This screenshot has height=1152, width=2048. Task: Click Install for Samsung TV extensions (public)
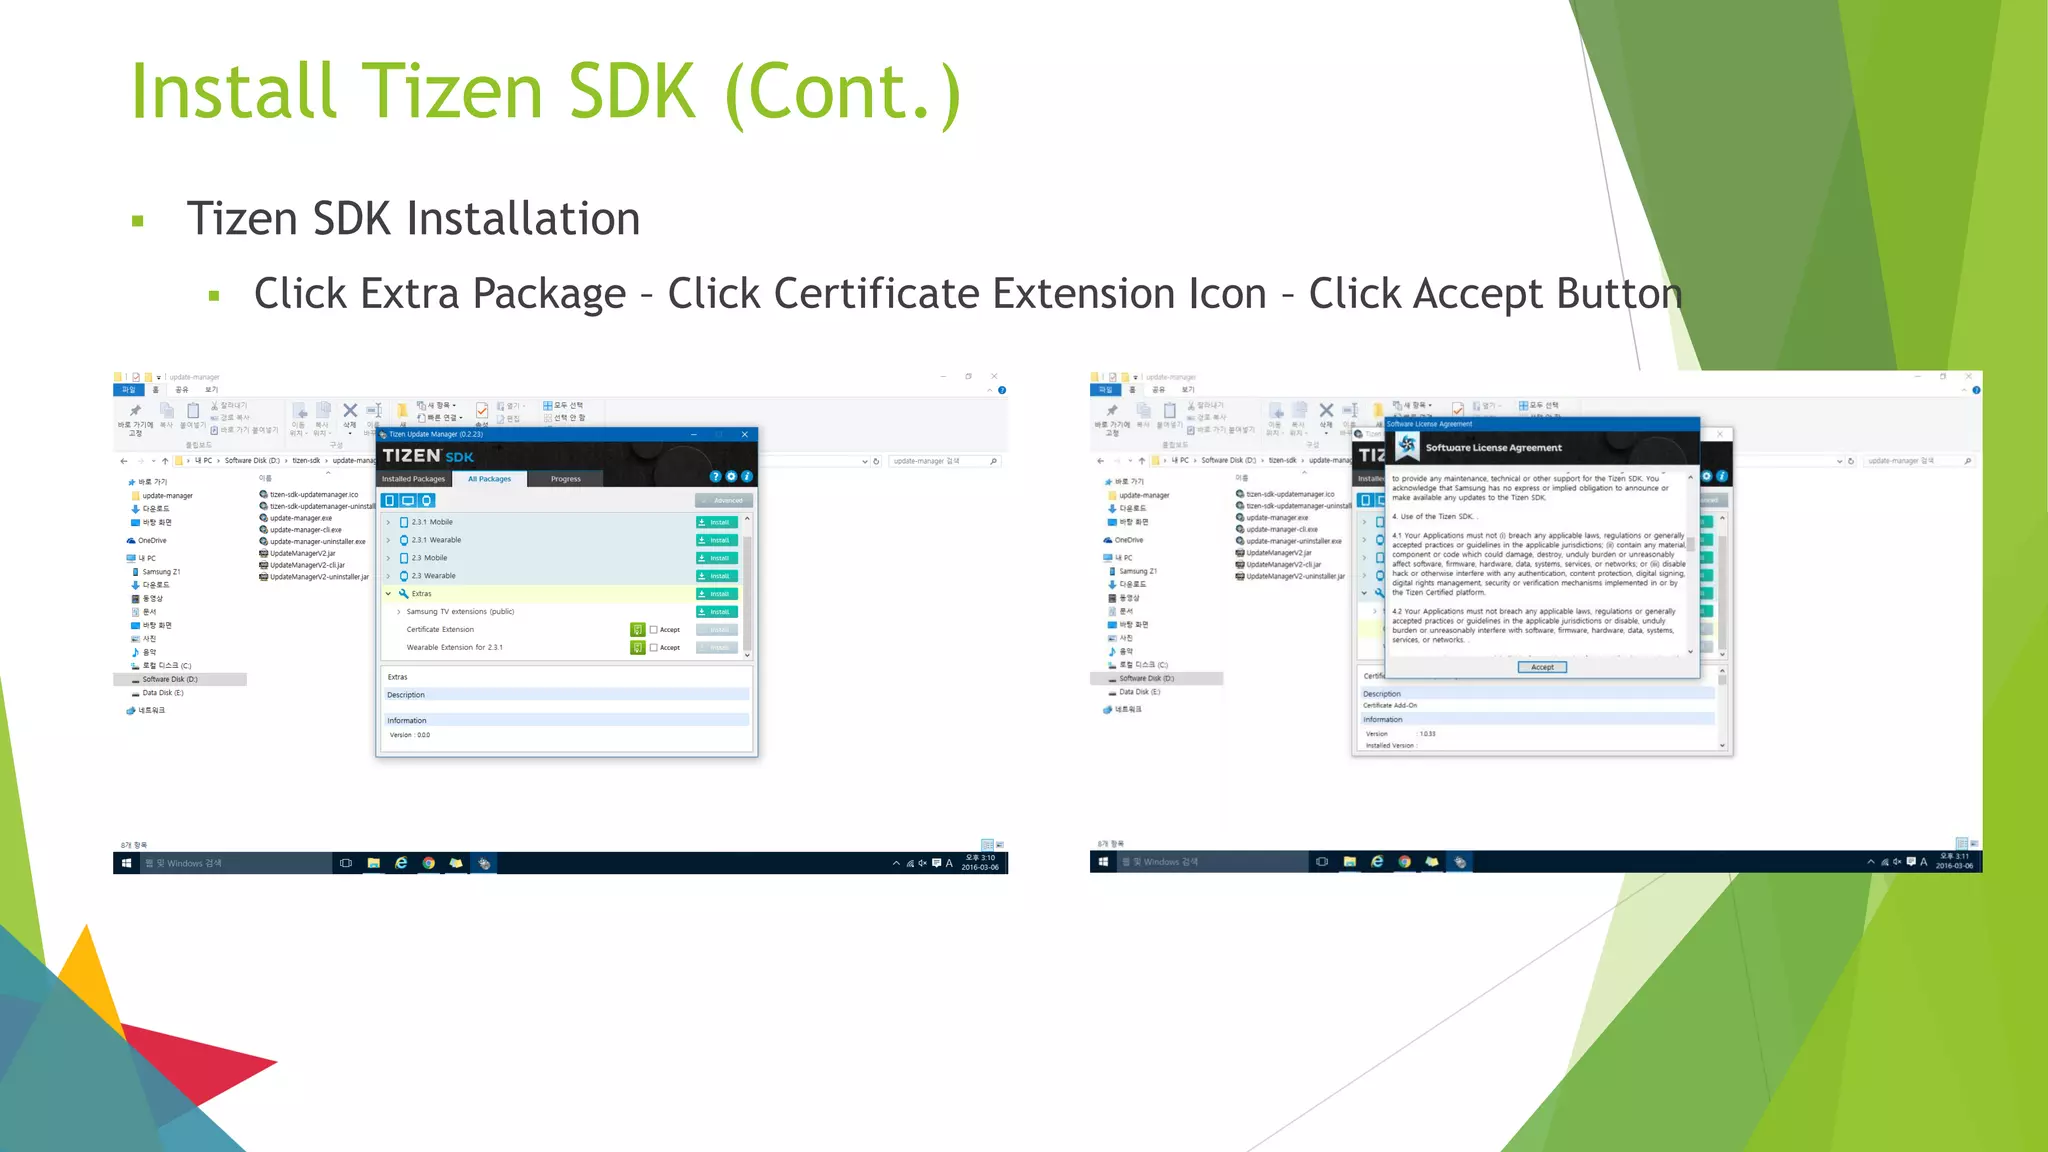point(717,612)
